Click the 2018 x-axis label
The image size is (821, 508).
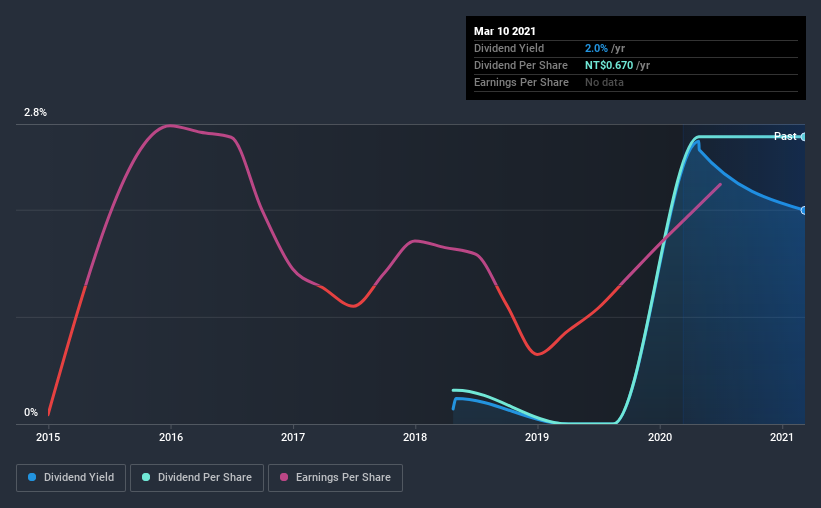[x=415, y=437]
